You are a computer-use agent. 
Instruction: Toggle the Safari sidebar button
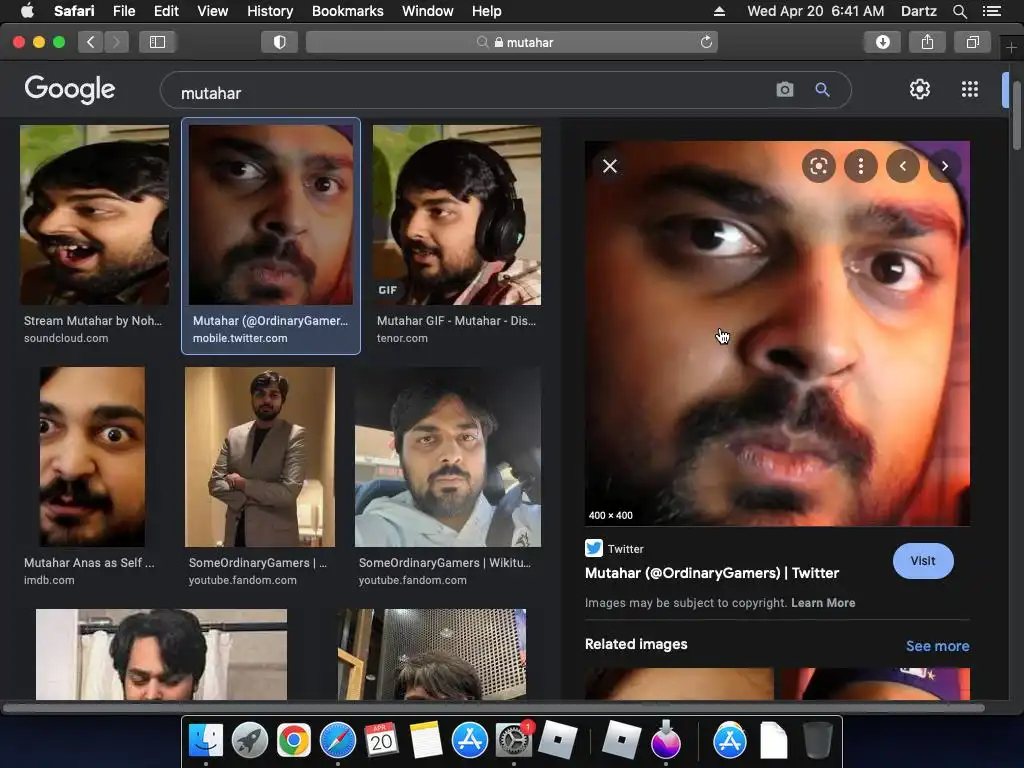coord(157,42)
